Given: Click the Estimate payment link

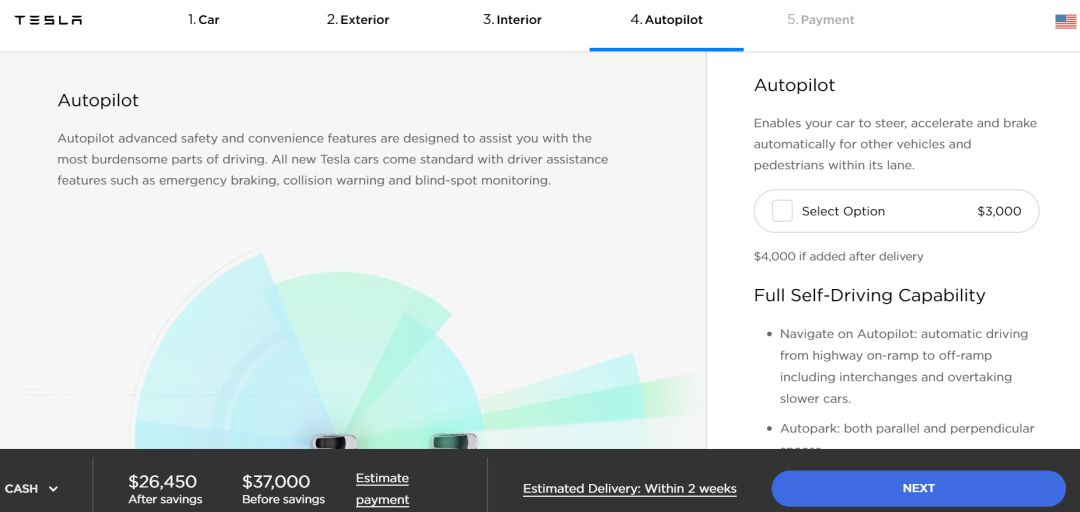Looking at the screenshot, I should (382, 489).
